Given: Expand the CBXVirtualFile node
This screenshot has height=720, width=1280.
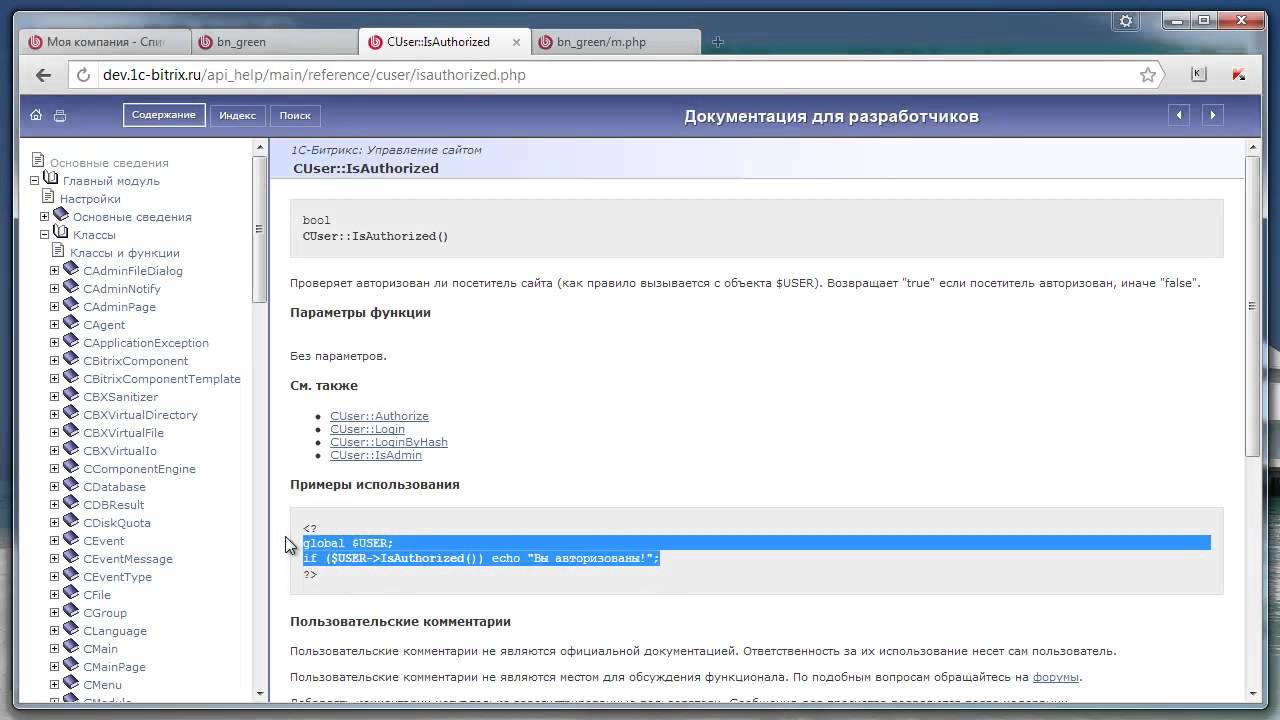Looking at the screenshot, I should tap(55, 433).
